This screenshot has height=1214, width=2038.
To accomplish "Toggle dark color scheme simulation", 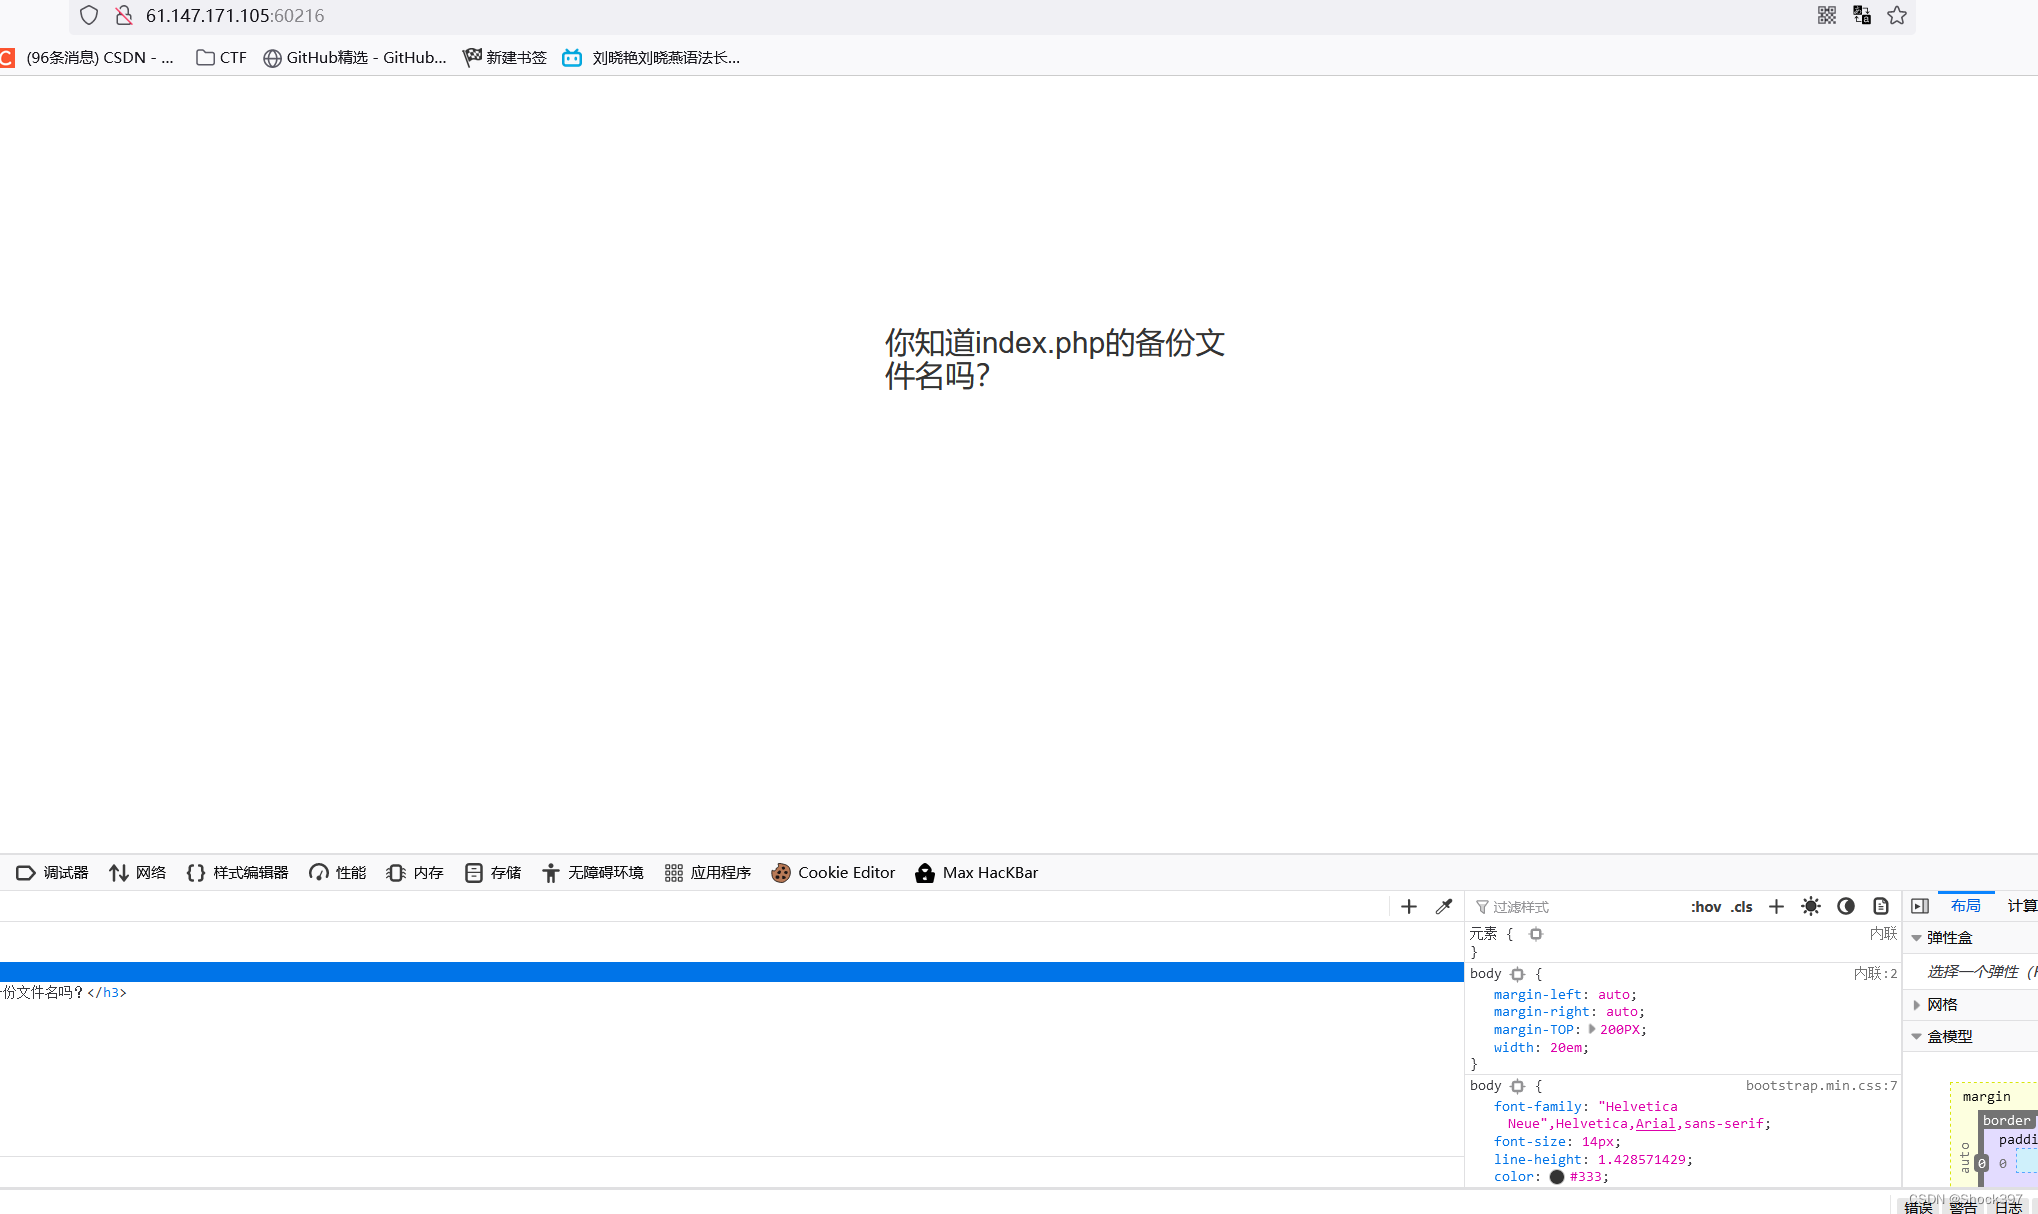I will pyautogui.click(x=1845, y=906).
